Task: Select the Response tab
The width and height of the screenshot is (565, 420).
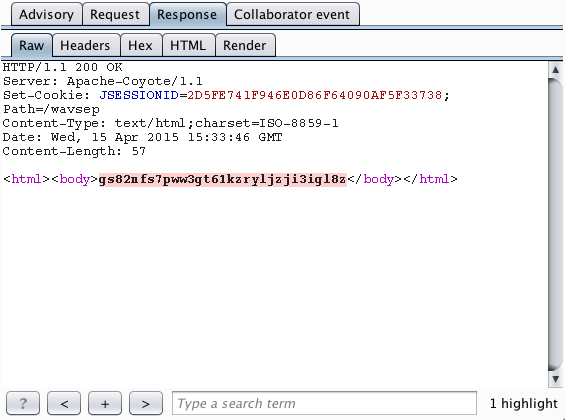Action: (187, 14)
